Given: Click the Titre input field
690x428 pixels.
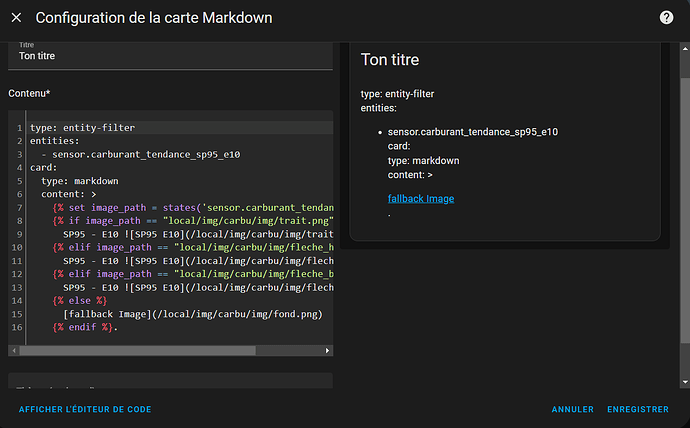Looking at the screenshot, I should pyautogui.click(x=170, y=56).
